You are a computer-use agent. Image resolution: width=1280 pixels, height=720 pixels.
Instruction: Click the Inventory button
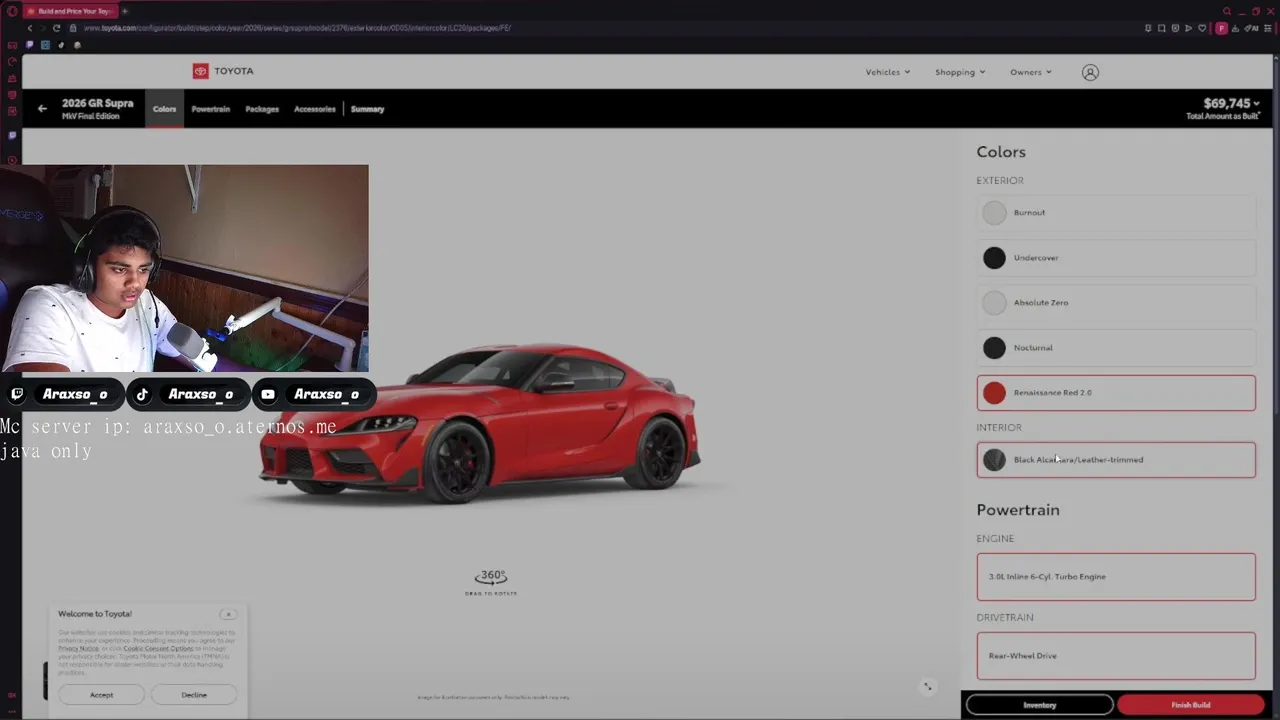click(1039, 705)
